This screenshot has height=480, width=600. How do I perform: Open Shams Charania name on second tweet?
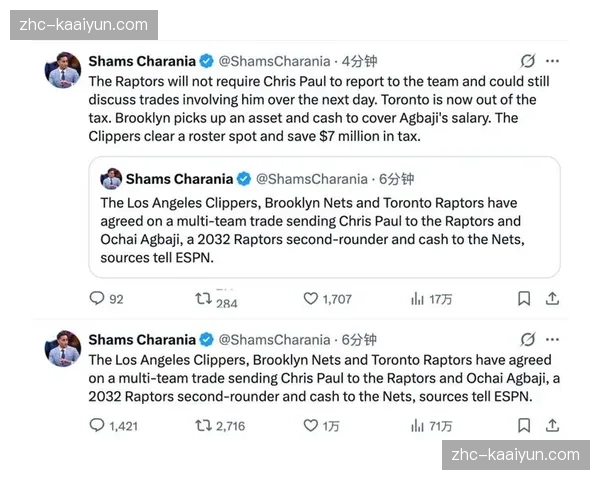pos(142,340)
